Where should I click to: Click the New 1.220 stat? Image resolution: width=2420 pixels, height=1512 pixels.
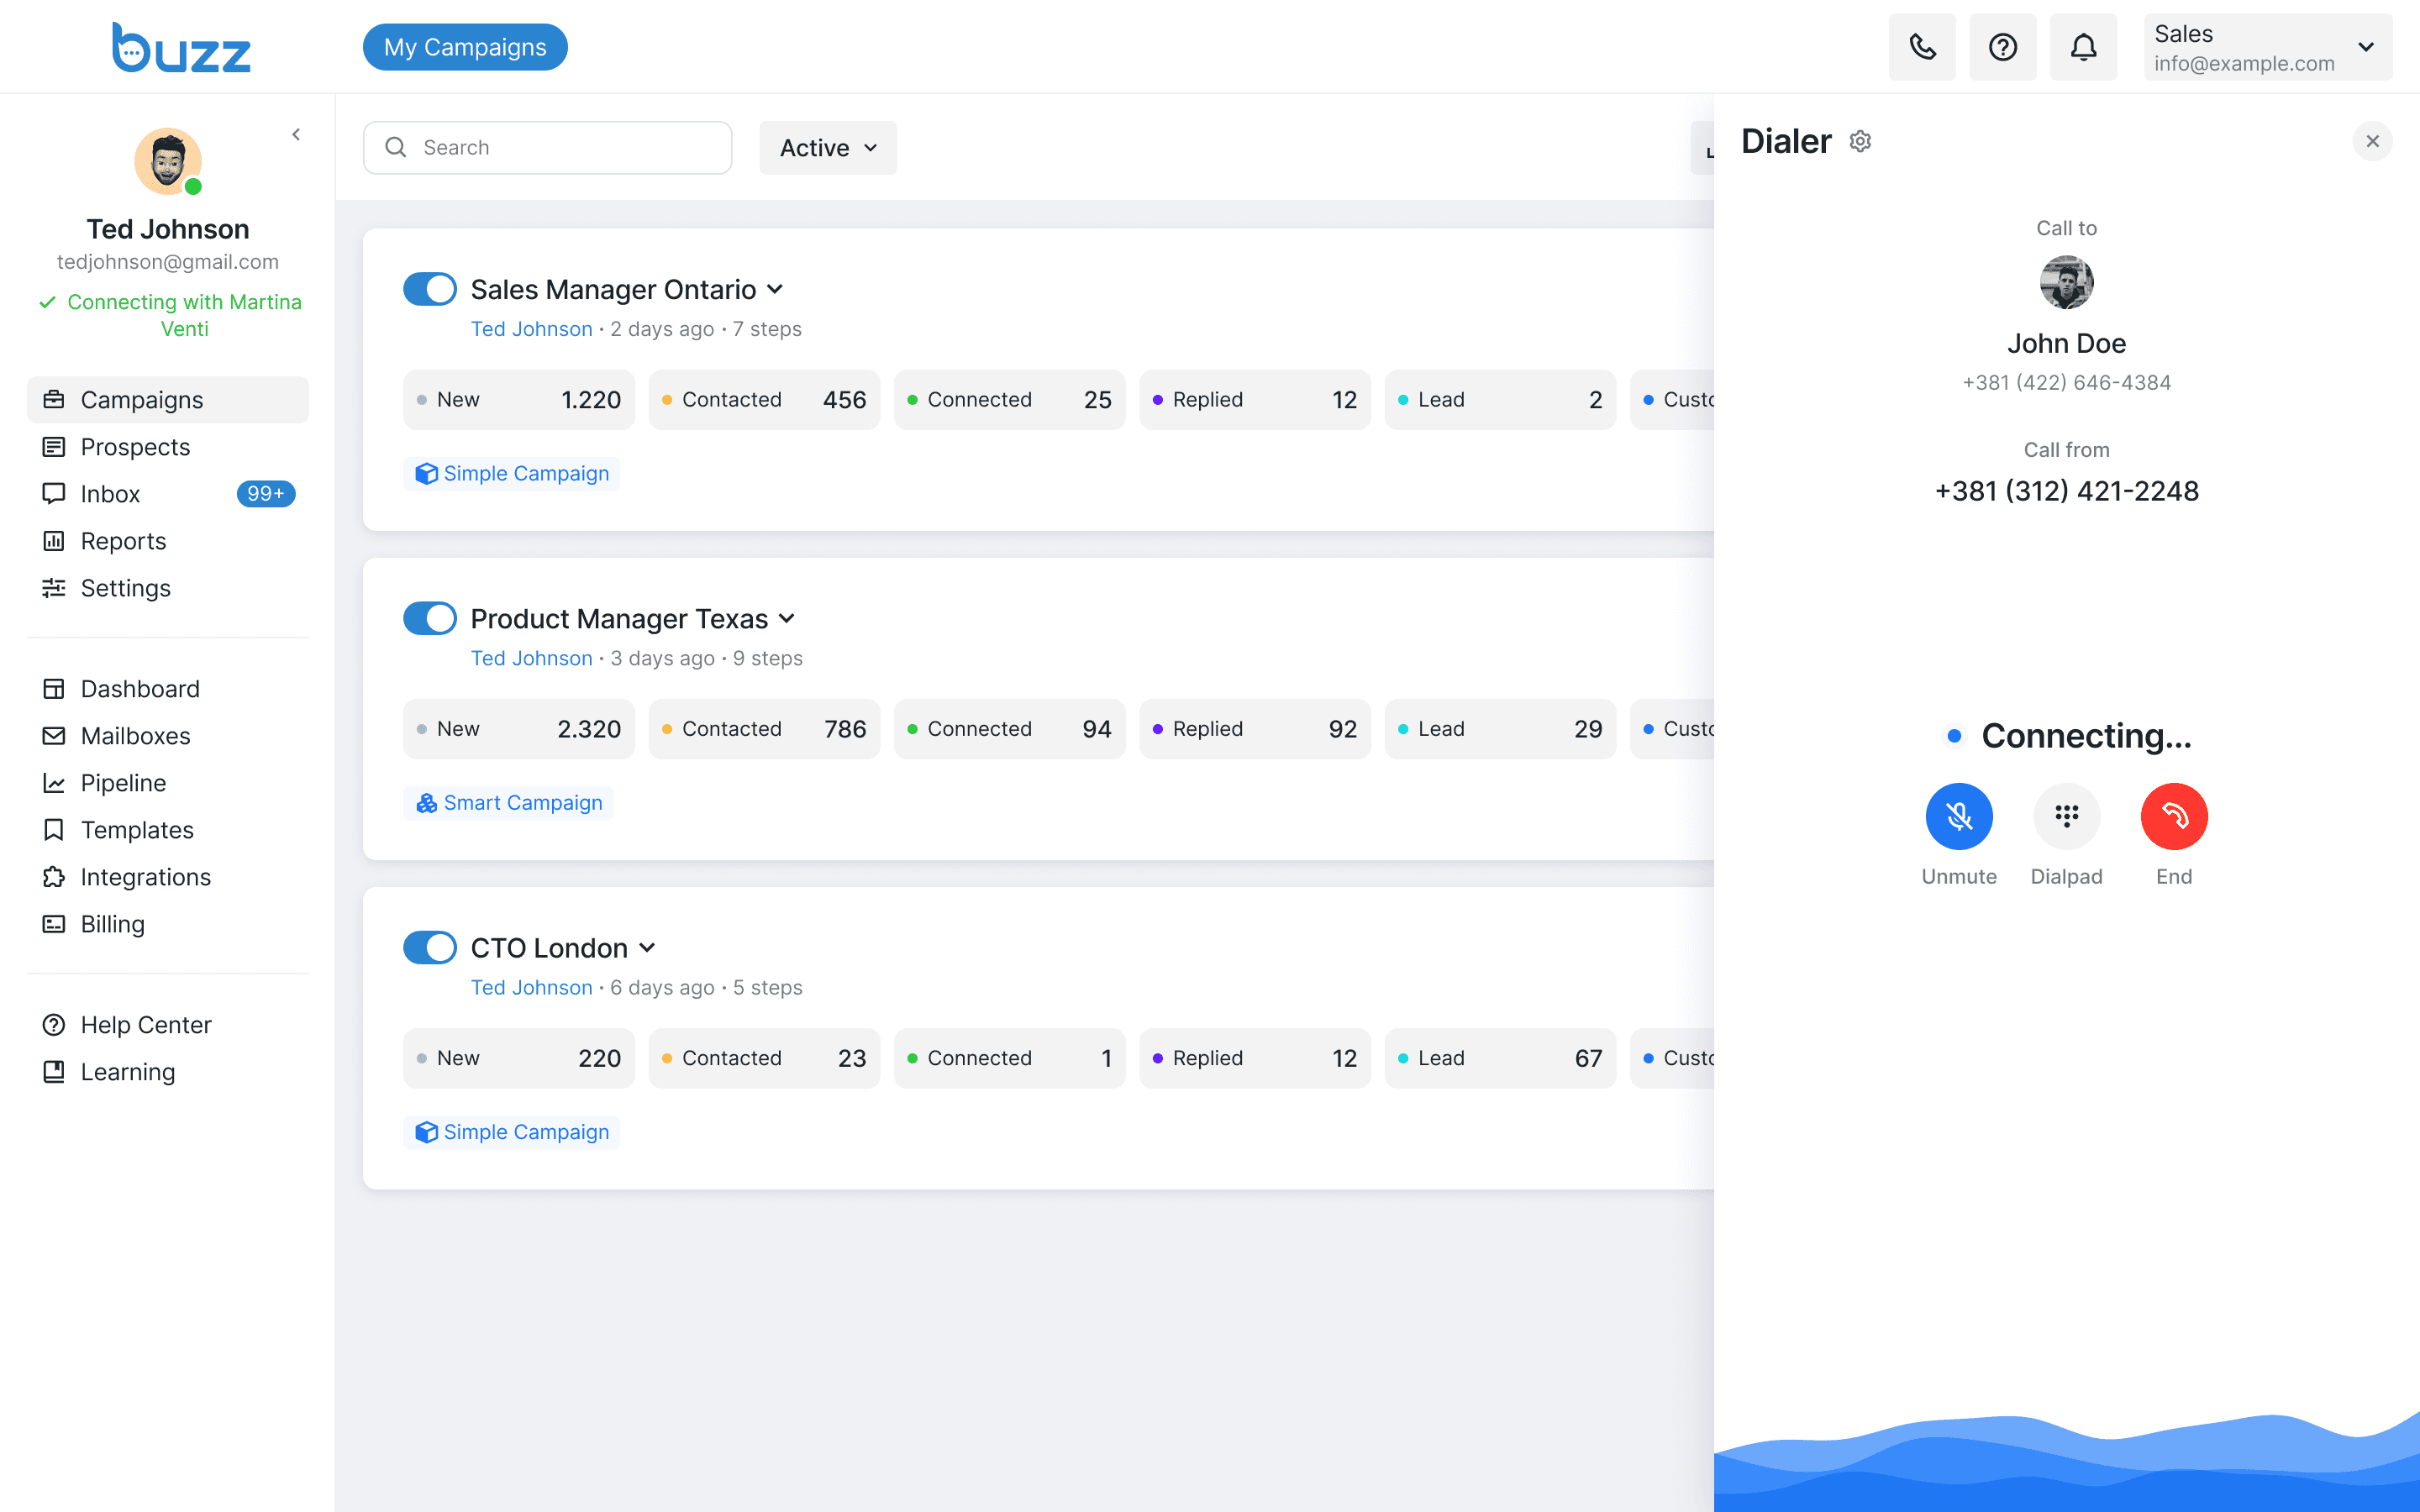pos(519,400)
